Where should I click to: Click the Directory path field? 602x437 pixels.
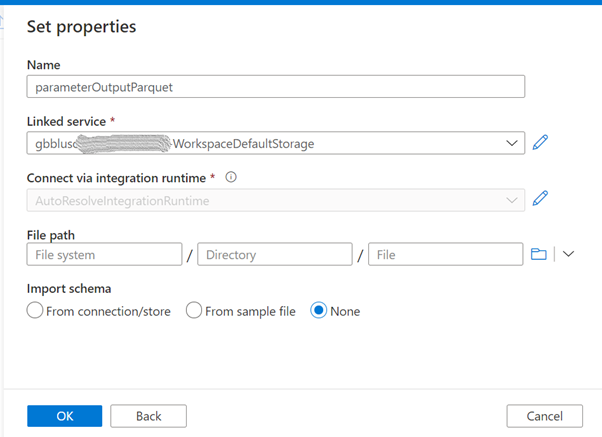click(275, 255)
